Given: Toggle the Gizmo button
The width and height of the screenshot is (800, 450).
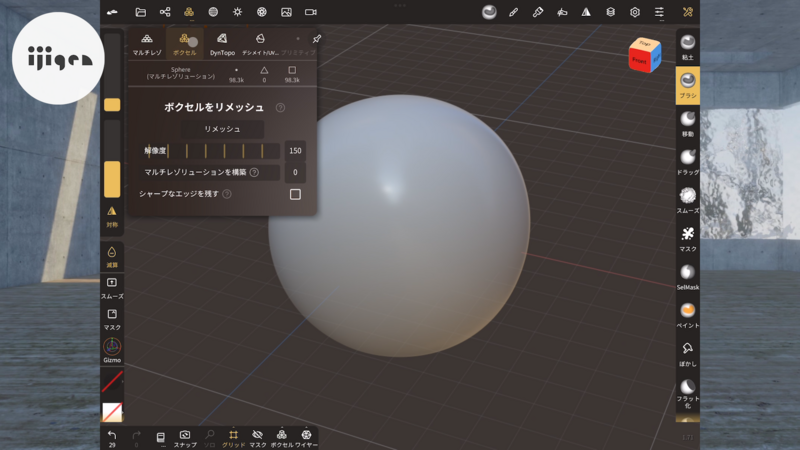Looking at the screenshot, I should tap(112, 350).
